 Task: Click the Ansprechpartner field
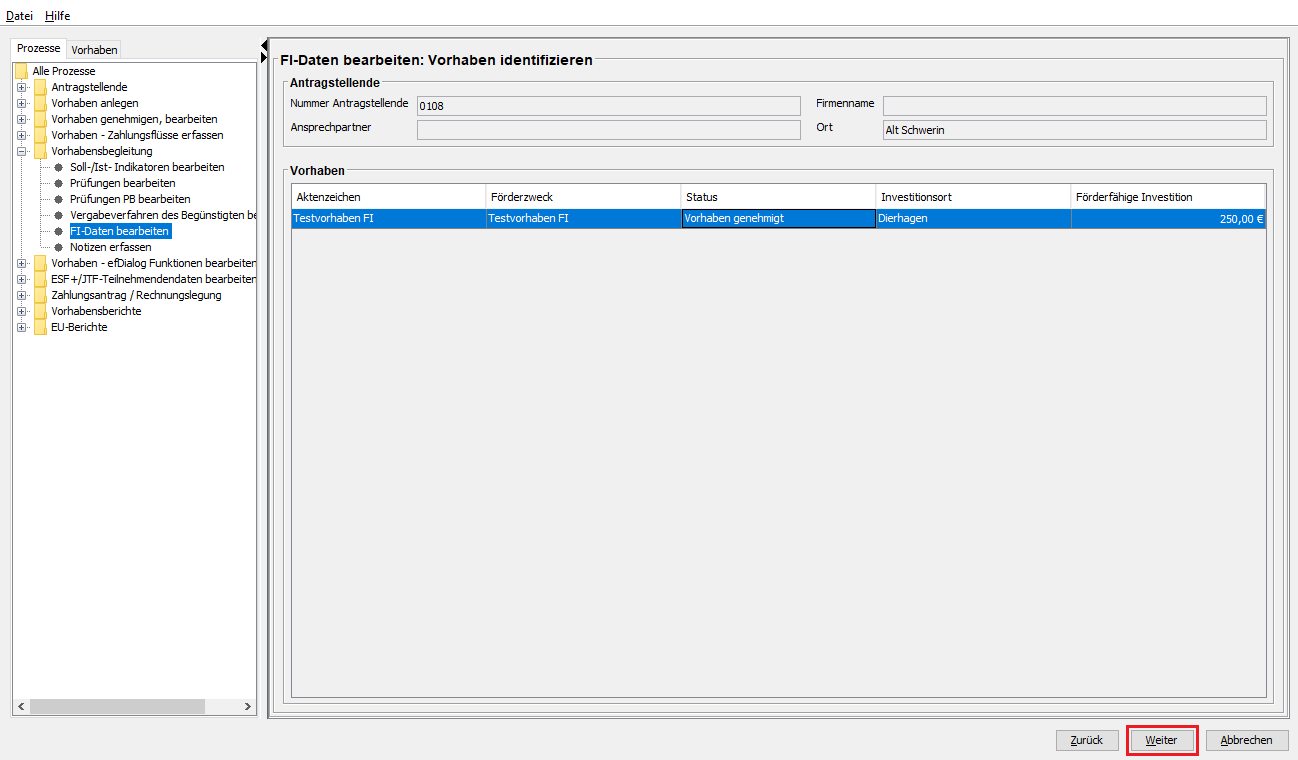(609, 129)
